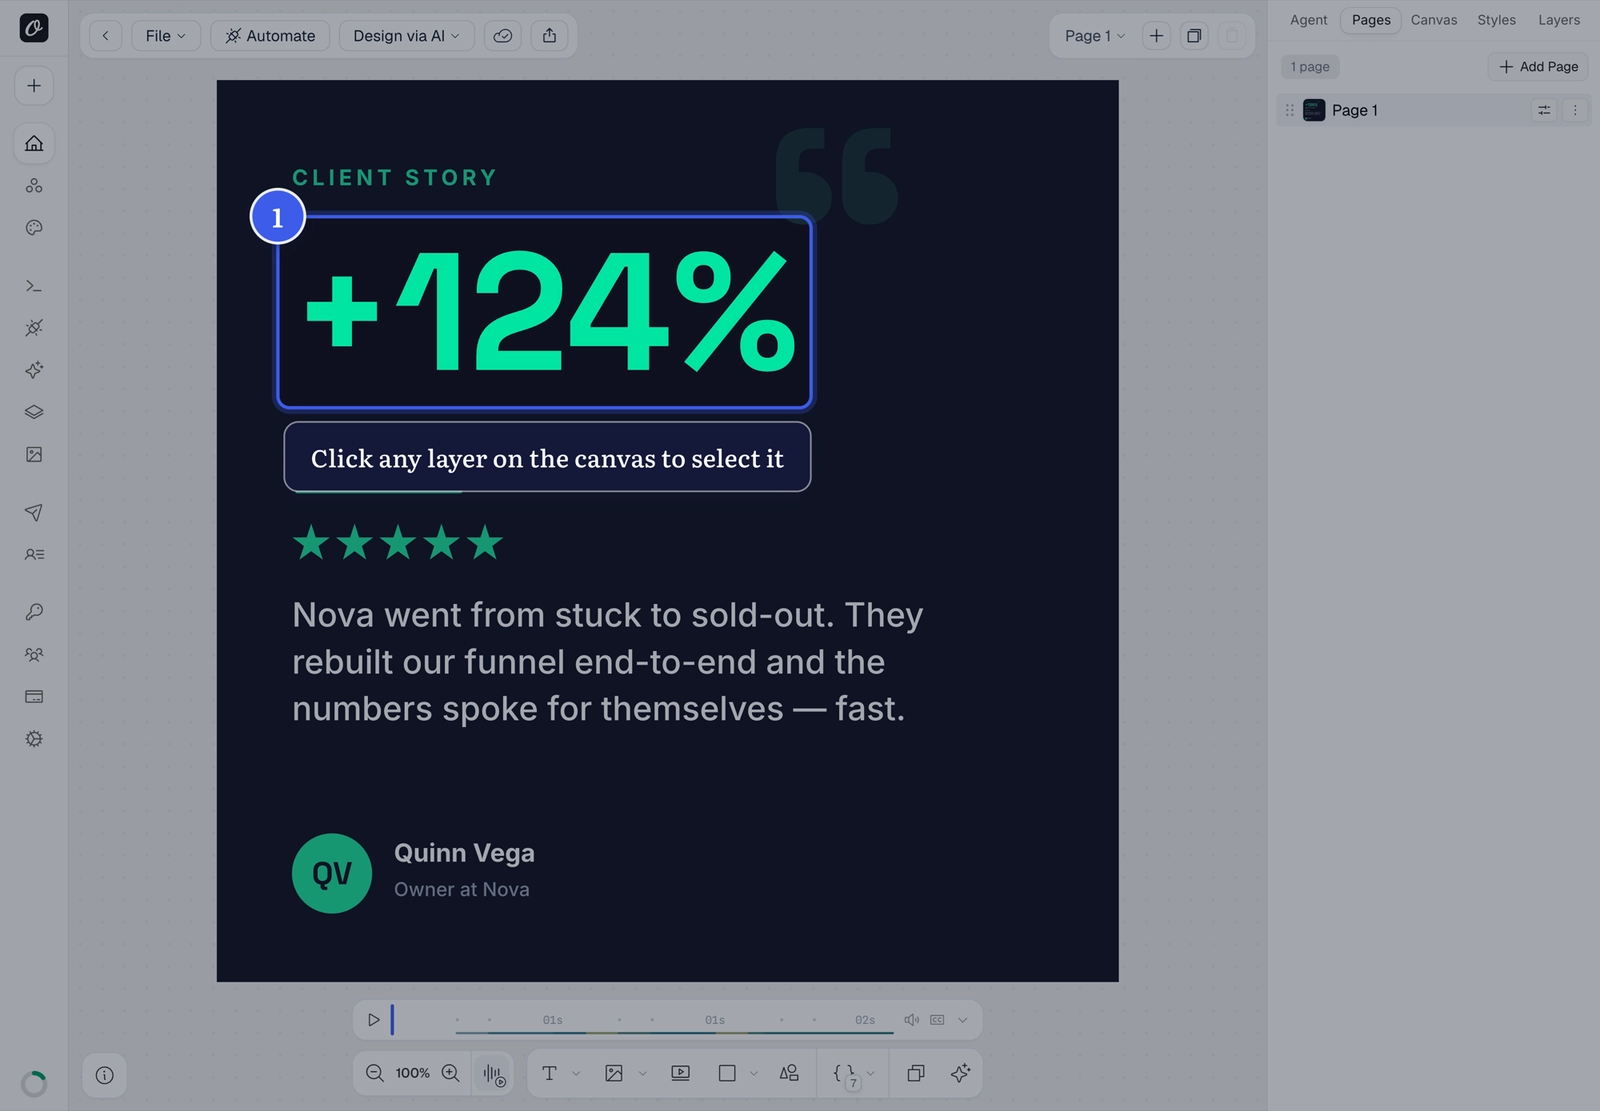This screenshot has height=1111, width=1600.
Task: Open the team members icon in the sidebar
Action: [x=34, y=655]
